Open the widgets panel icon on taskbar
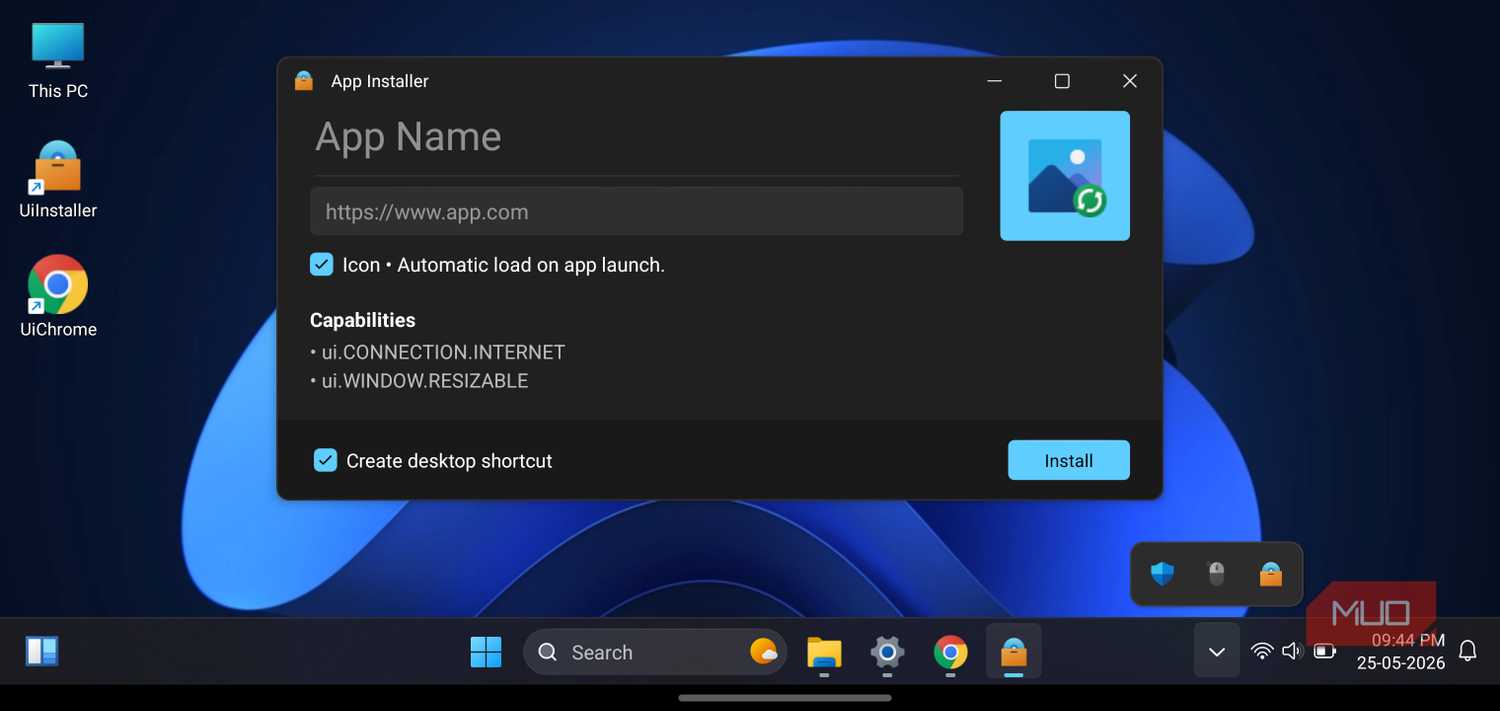 click(42, 652)
